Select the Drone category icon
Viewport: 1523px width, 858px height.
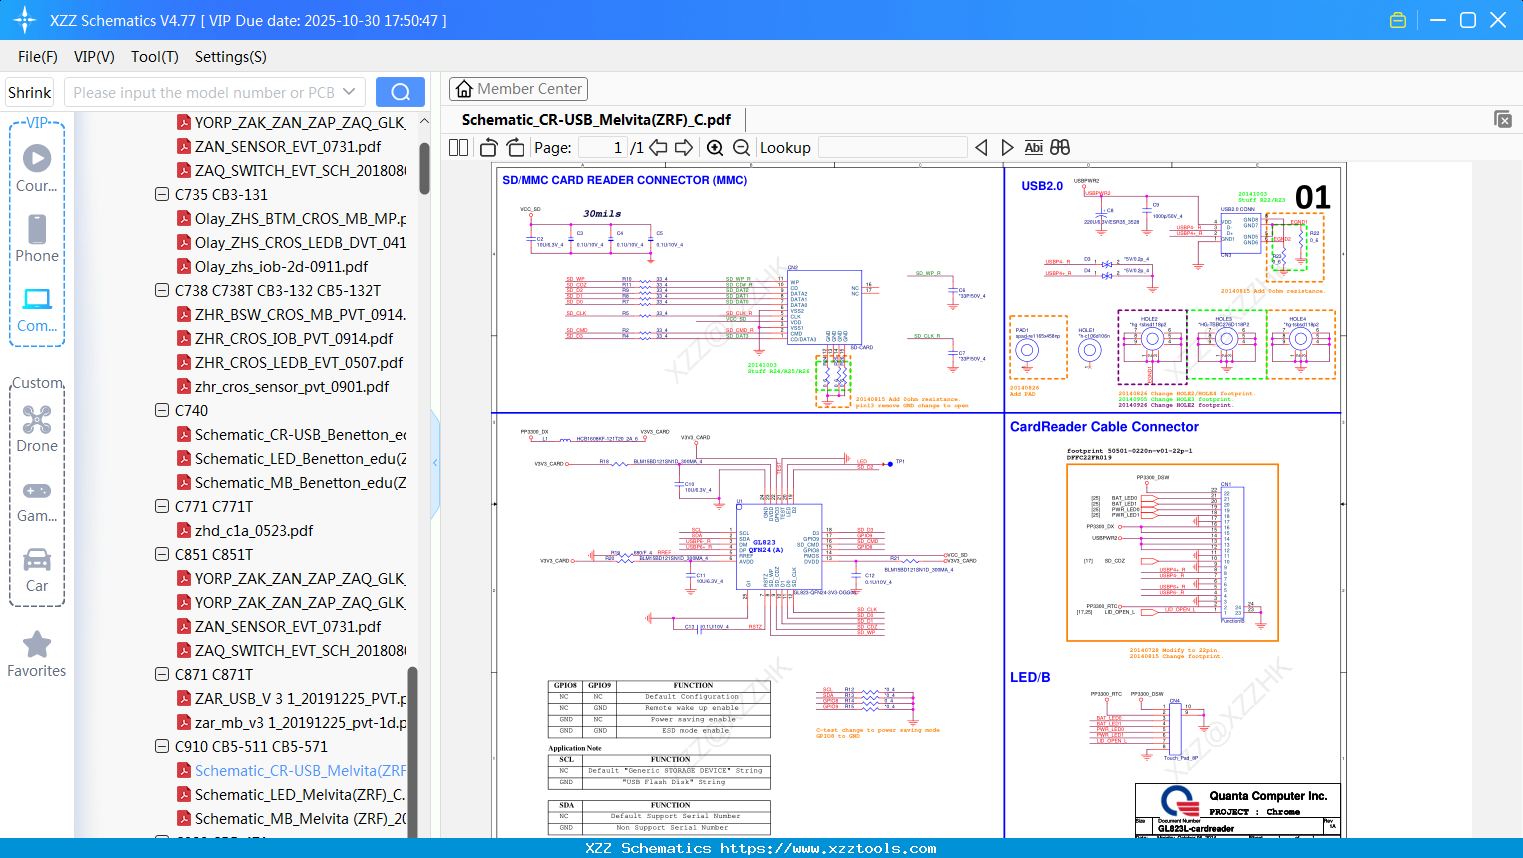(37, 428)
